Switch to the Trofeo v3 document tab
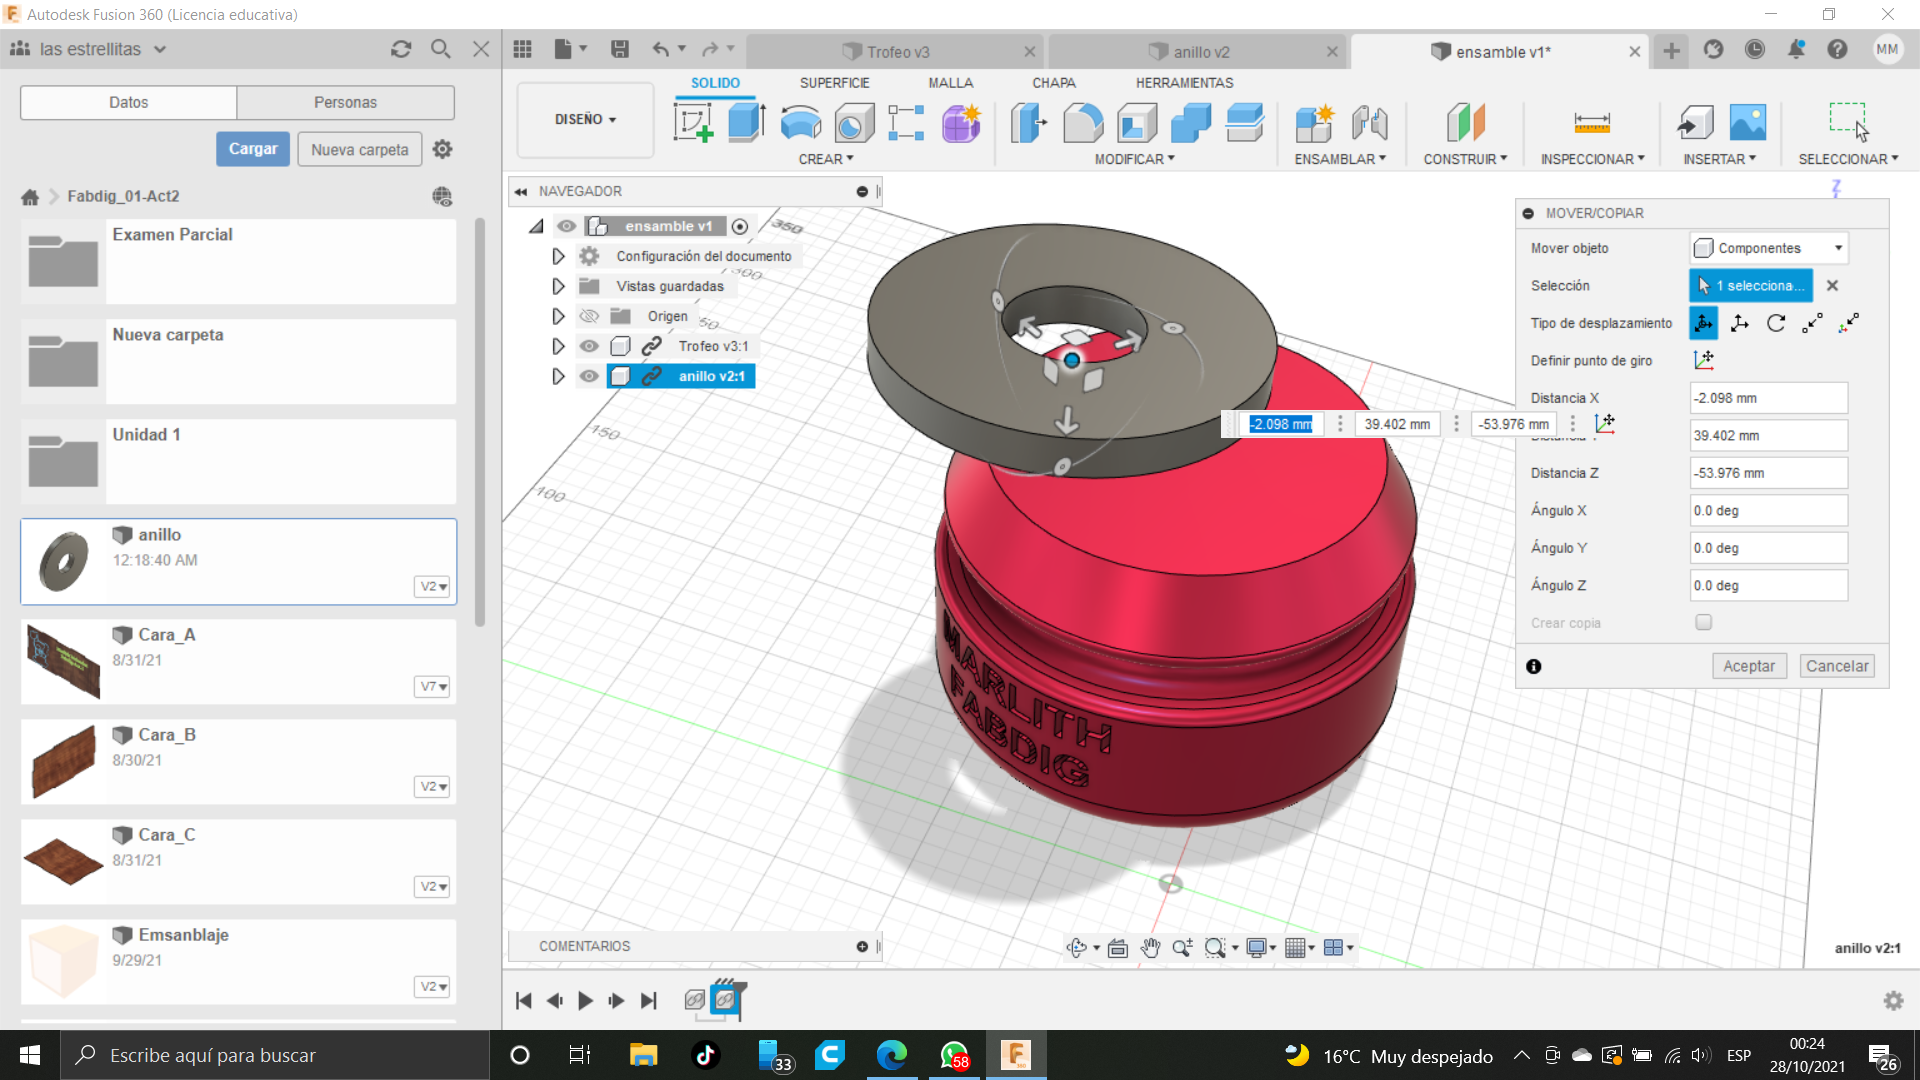 coord(897,52)
